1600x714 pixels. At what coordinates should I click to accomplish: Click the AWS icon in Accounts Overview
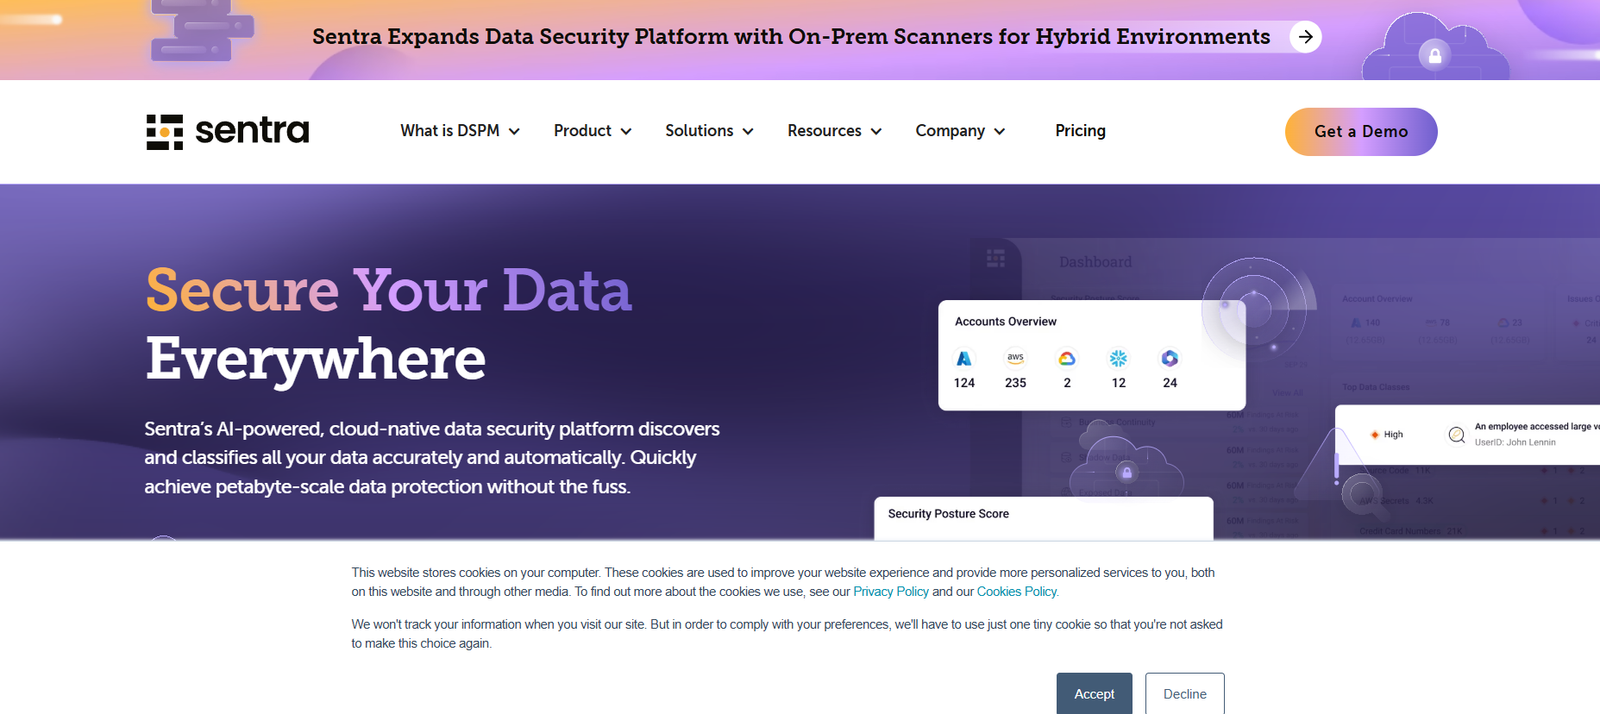click(1015, 358)
